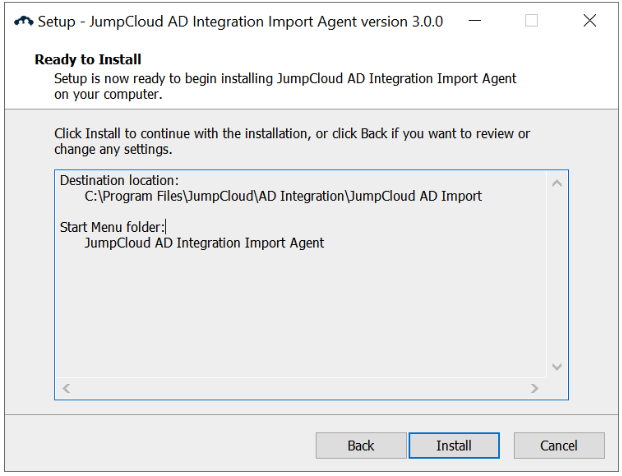Click the JumpCloud icon in title bar
The image size is (622, 476).
click(23, 21)
